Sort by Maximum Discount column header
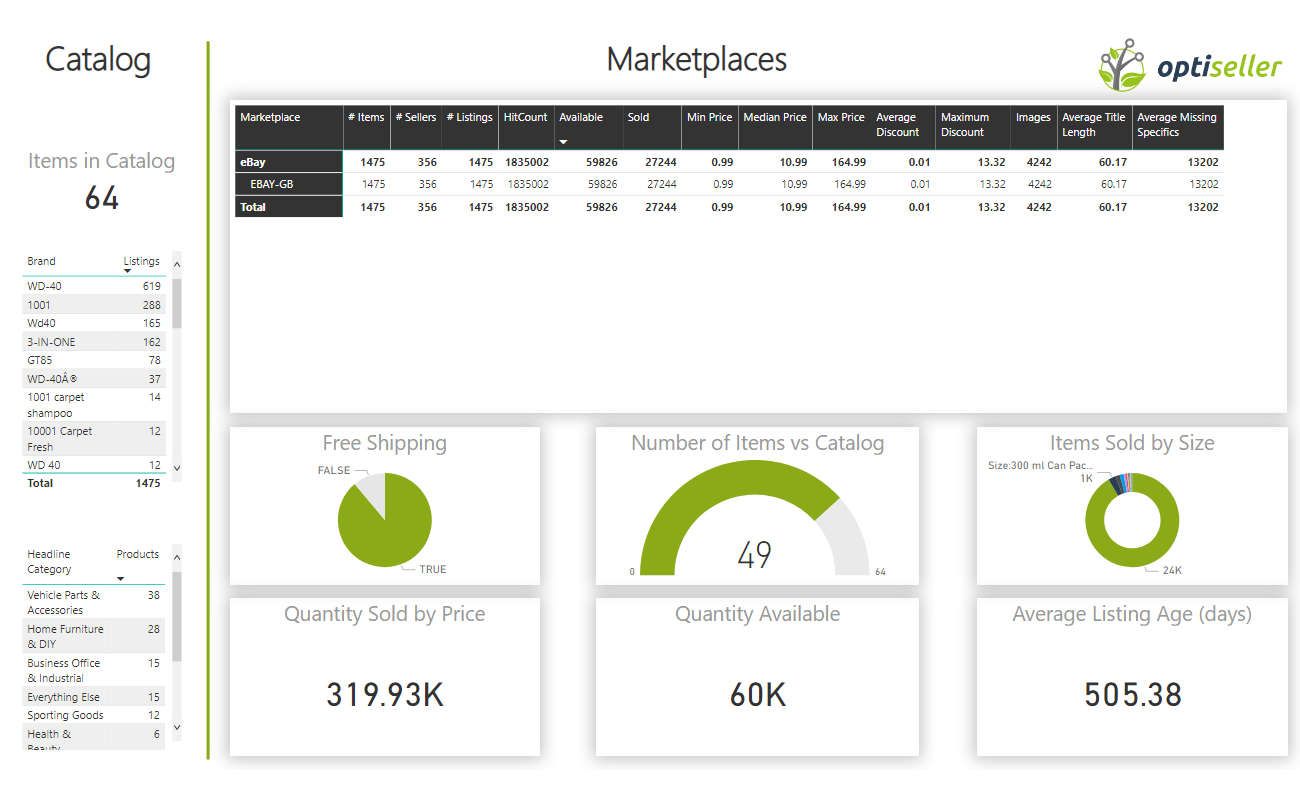 point(973,127)
